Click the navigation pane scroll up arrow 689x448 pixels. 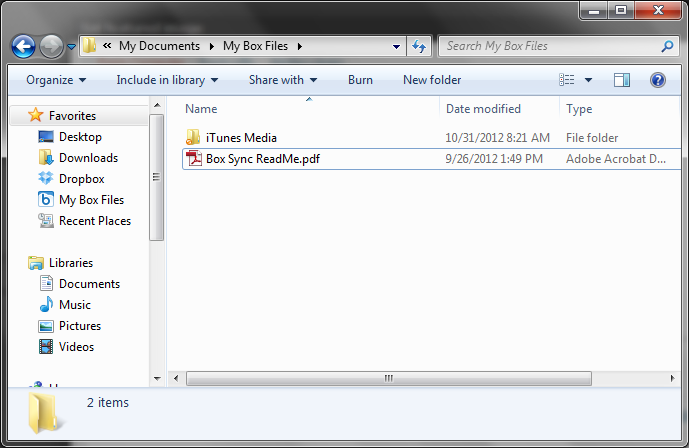pyautogui.click(x=157, y=105)
